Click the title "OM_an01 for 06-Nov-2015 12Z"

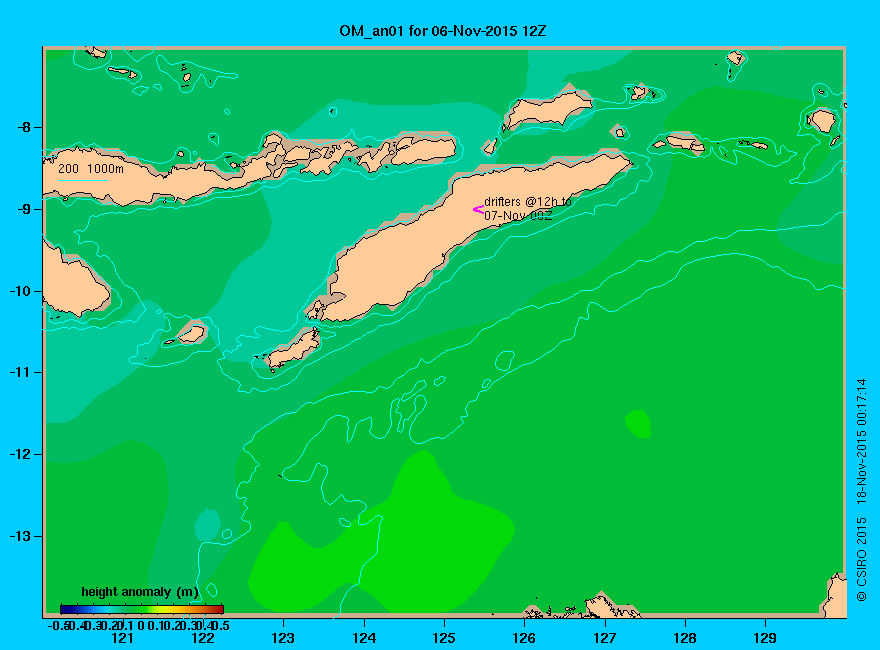pyautogui.click(x=442, y=31)
